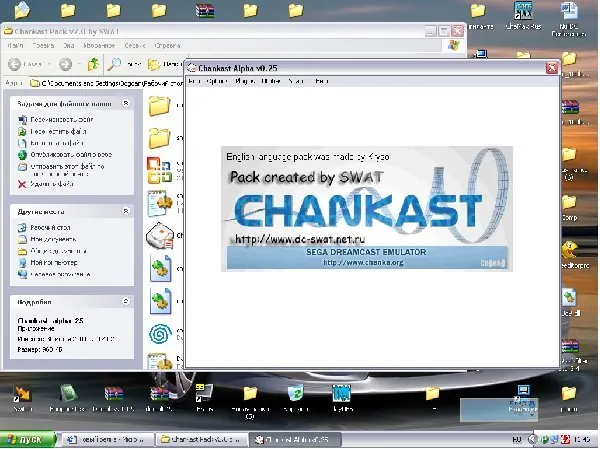Screen dimensions: 600x449
Task: Select the Recycle Bin desktop icon
Action: pos(295,393)
